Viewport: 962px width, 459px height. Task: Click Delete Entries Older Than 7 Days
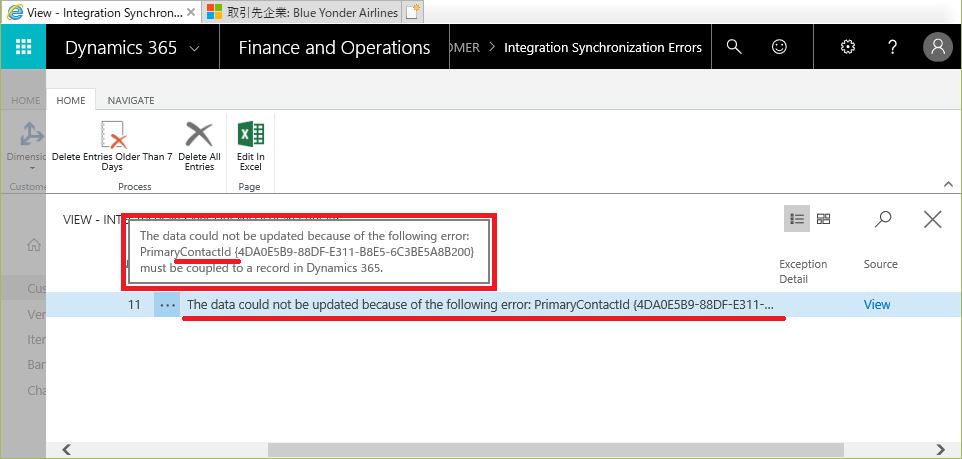click(112, 145)
